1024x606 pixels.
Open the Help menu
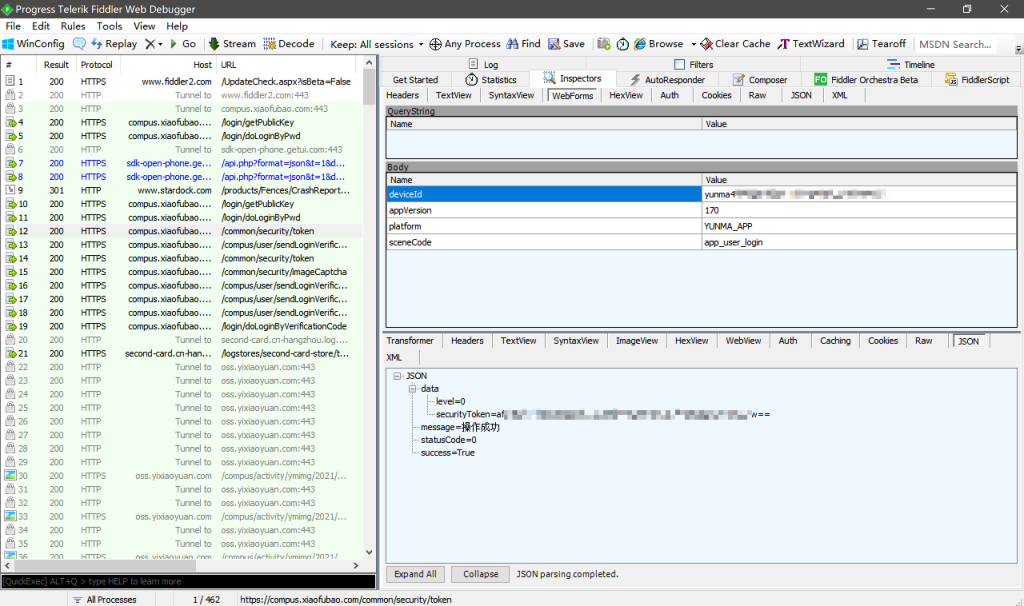click(177, 26)
